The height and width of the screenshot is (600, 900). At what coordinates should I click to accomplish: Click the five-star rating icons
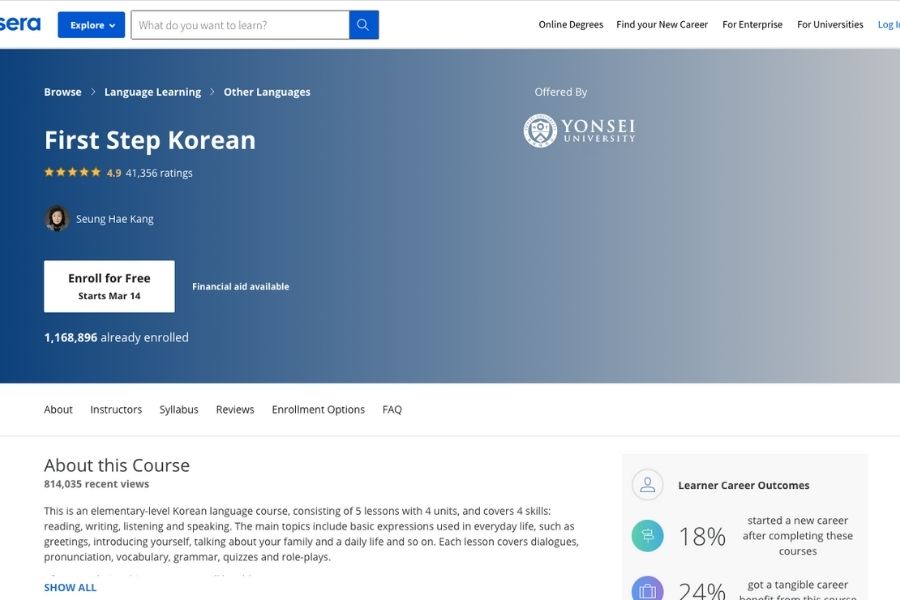(72, 172)
